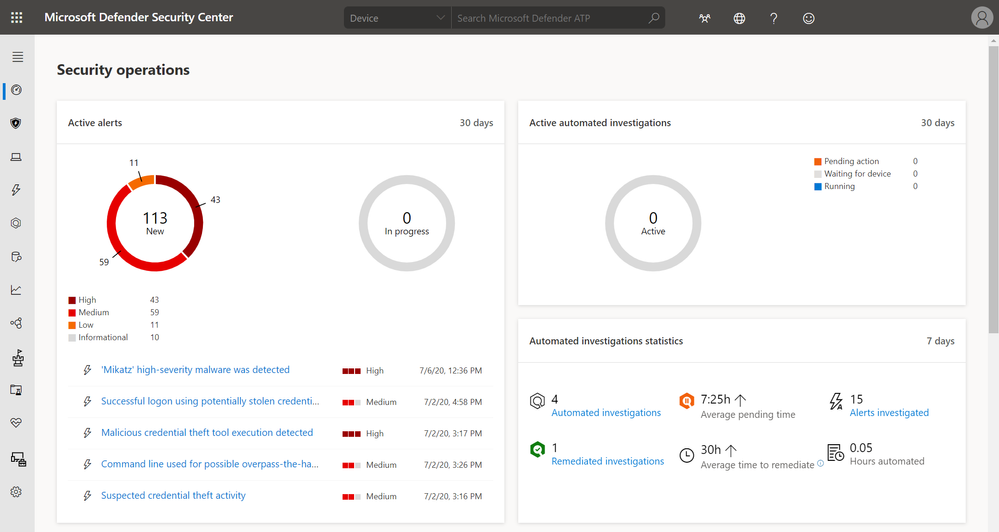
Task: Click the Waiting for device legend label
Action: [858, 174]
